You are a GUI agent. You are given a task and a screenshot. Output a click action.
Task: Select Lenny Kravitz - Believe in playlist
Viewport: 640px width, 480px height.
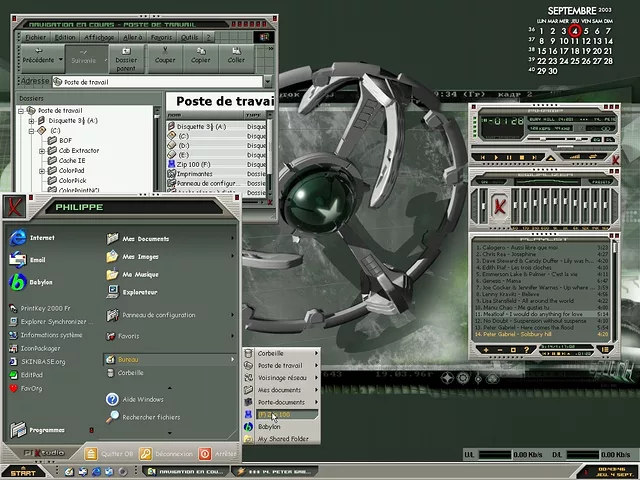pyautogui.click(x=510, y=294)
